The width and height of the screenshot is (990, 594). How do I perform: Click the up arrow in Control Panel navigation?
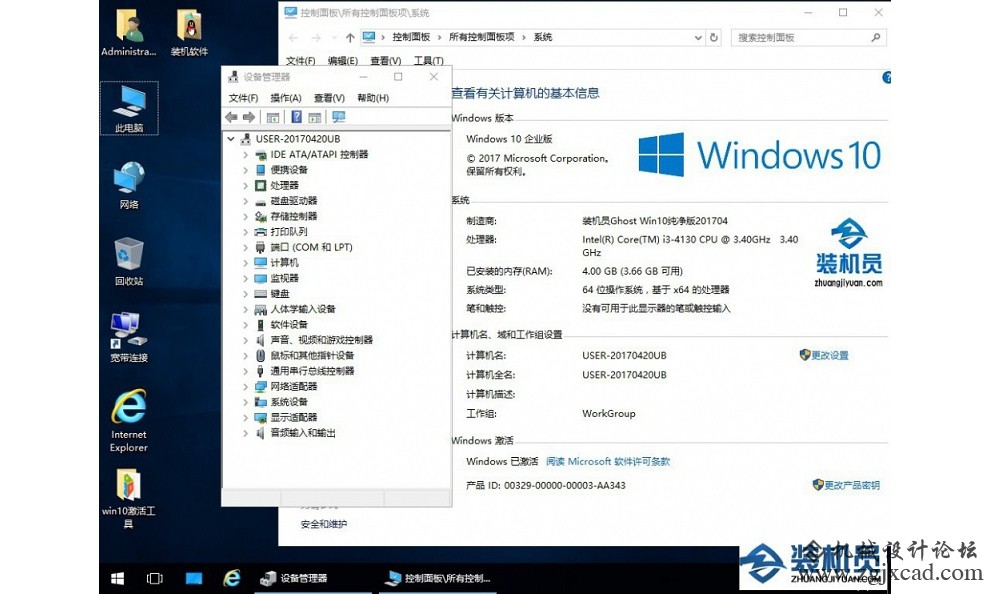point(350,38)
